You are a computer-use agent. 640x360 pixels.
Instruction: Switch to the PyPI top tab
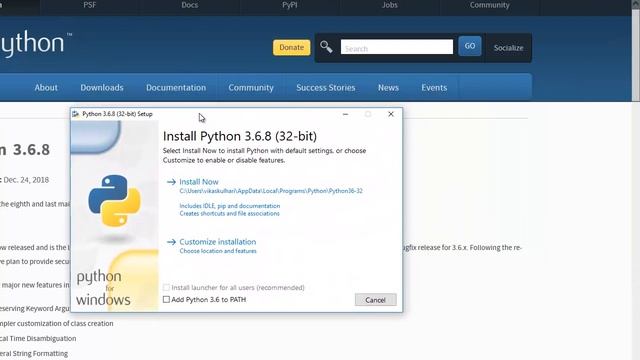pos(290,5)
